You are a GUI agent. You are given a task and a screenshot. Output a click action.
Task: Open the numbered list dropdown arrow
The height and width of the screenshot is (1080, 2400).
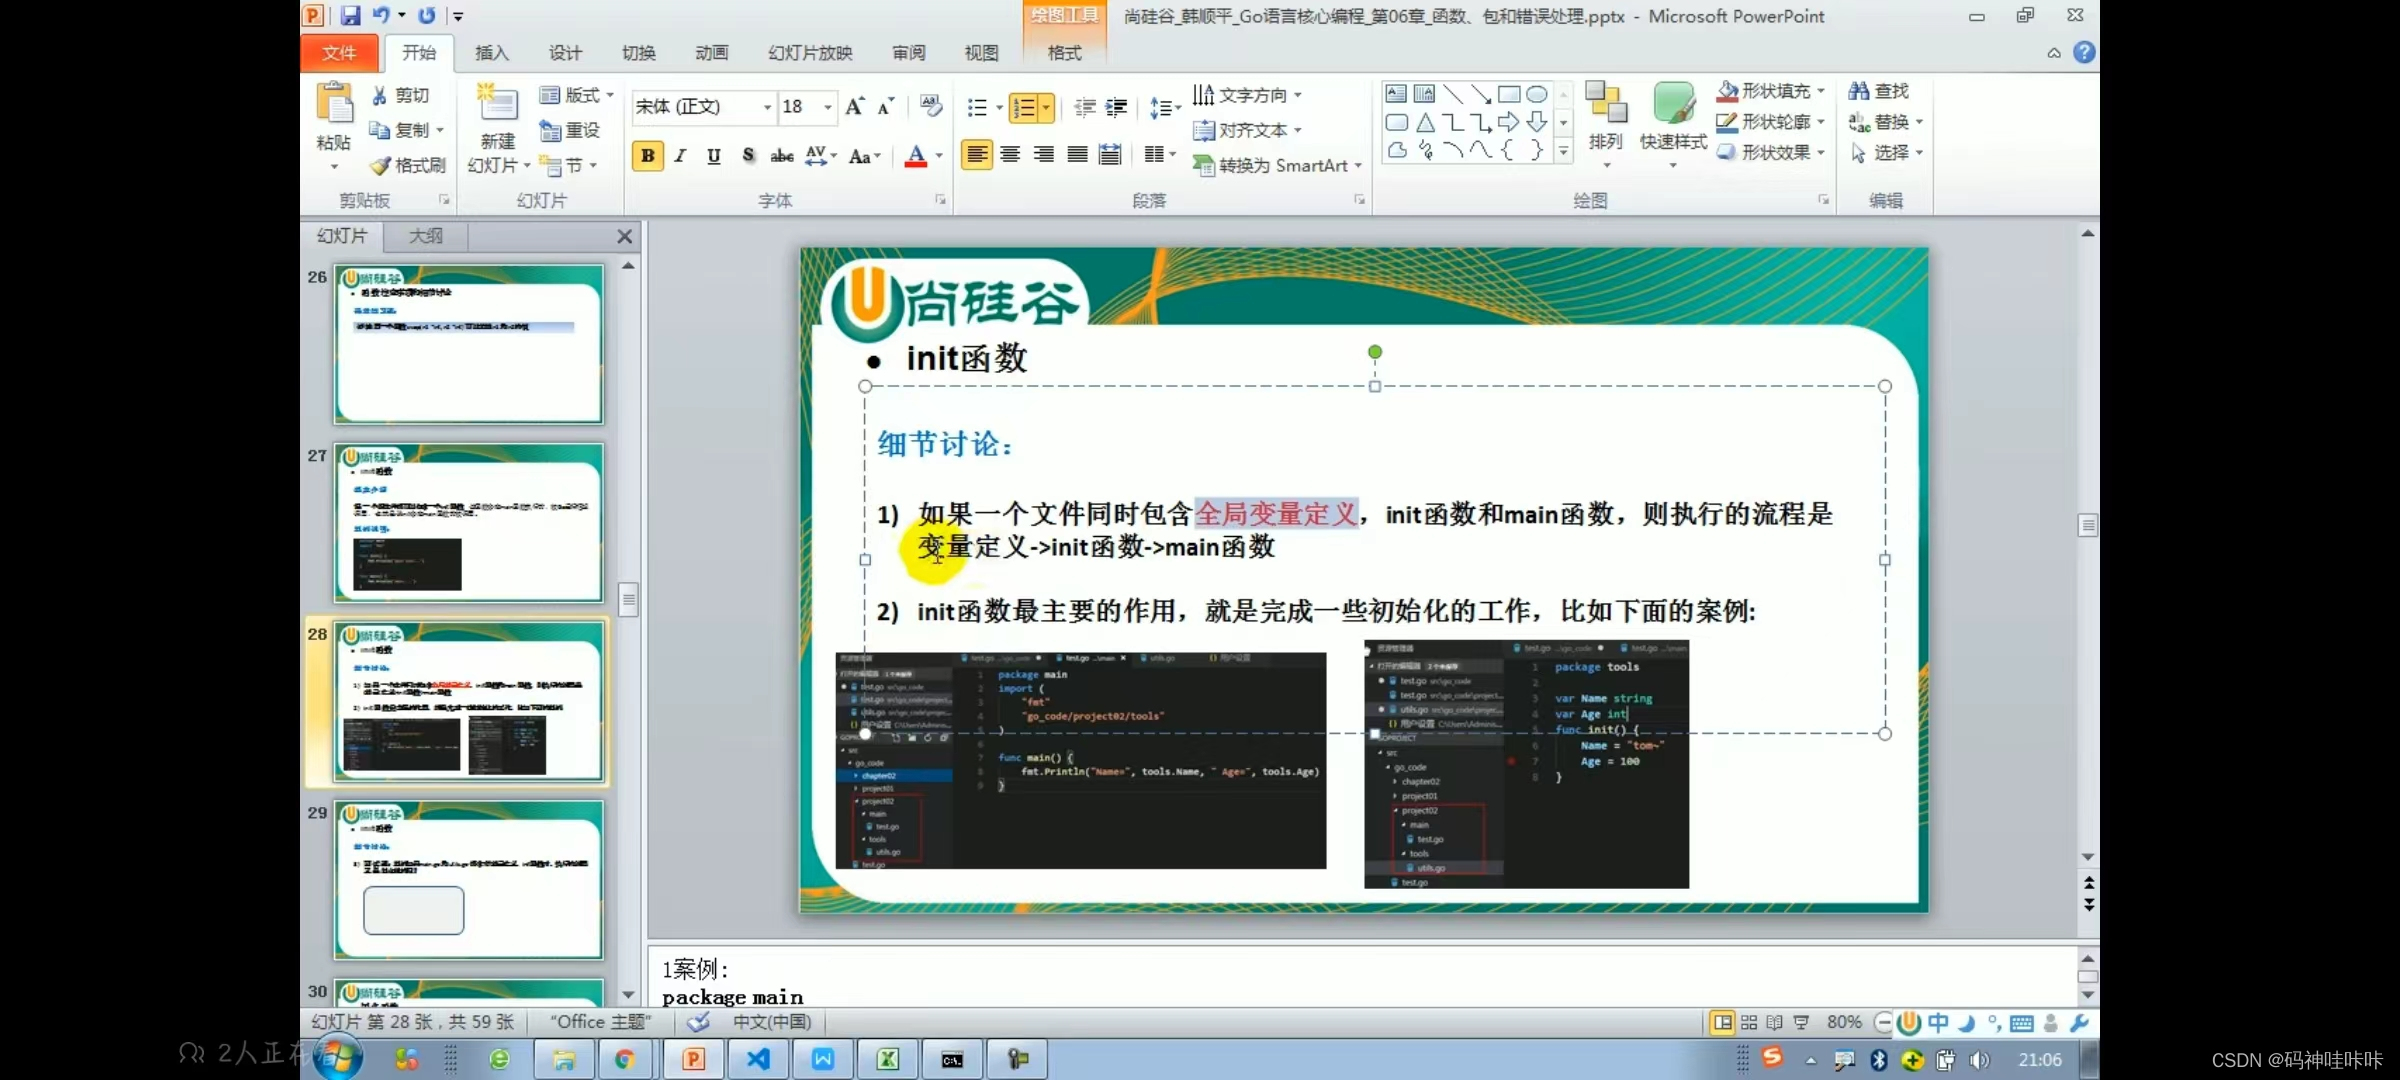1046,107
